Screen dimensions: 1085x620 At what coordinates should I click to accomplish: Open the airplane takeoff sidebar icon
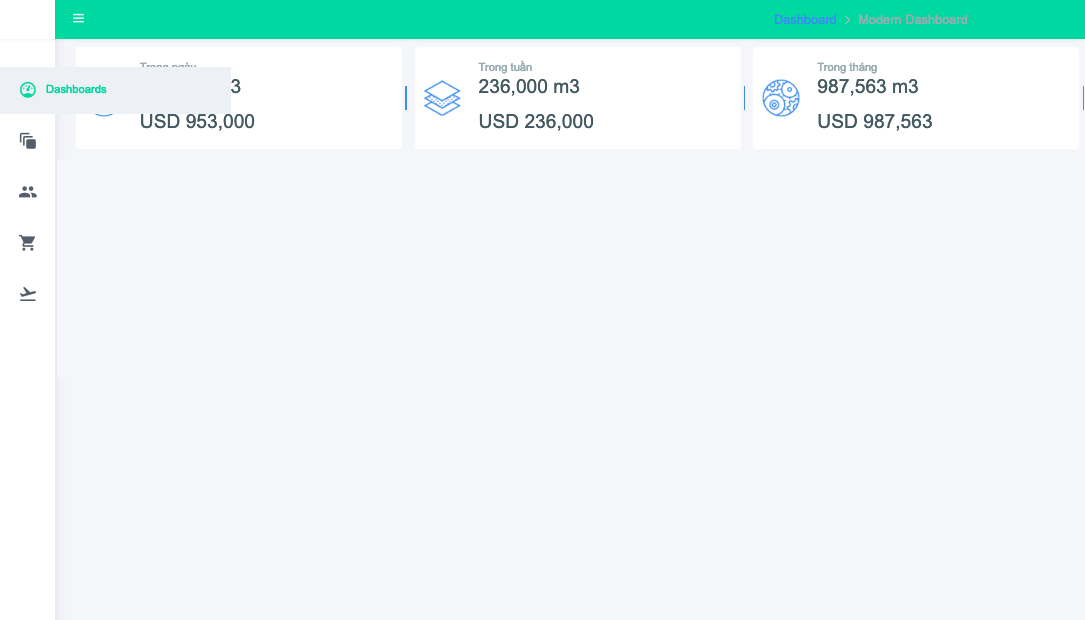28,294
